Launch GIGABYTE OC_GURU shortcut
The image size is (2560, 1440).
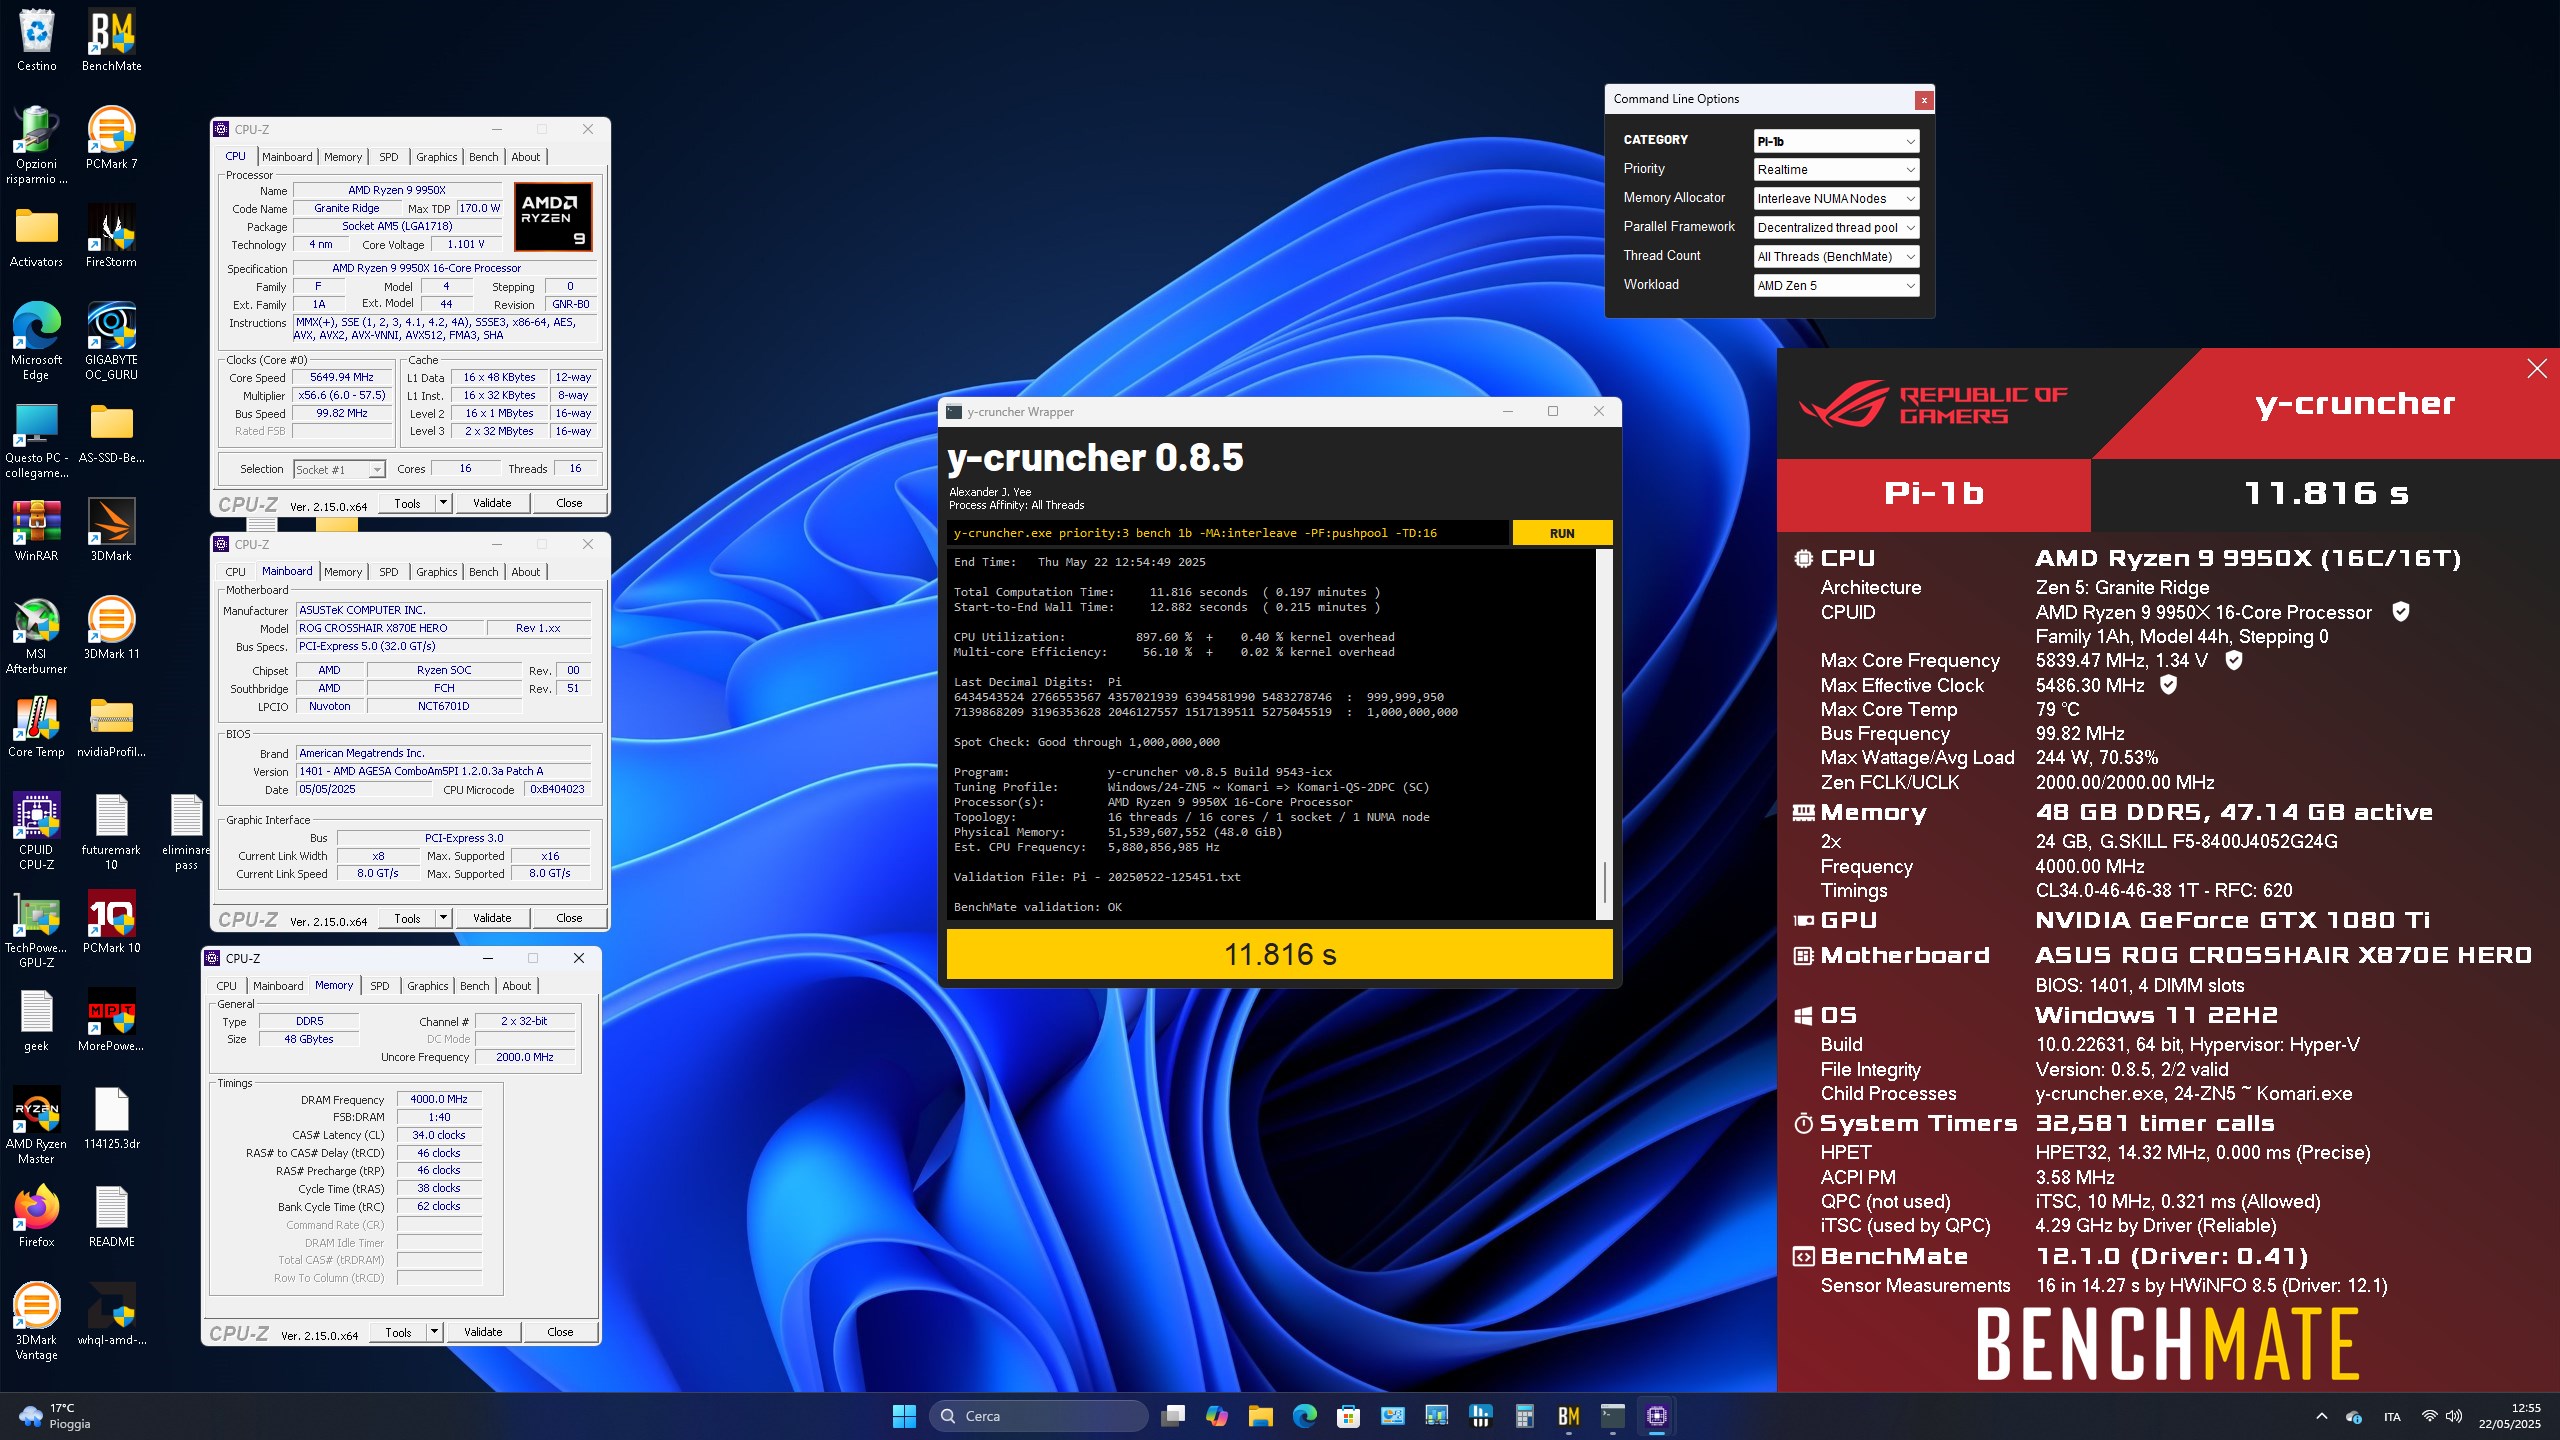[111, 341]
